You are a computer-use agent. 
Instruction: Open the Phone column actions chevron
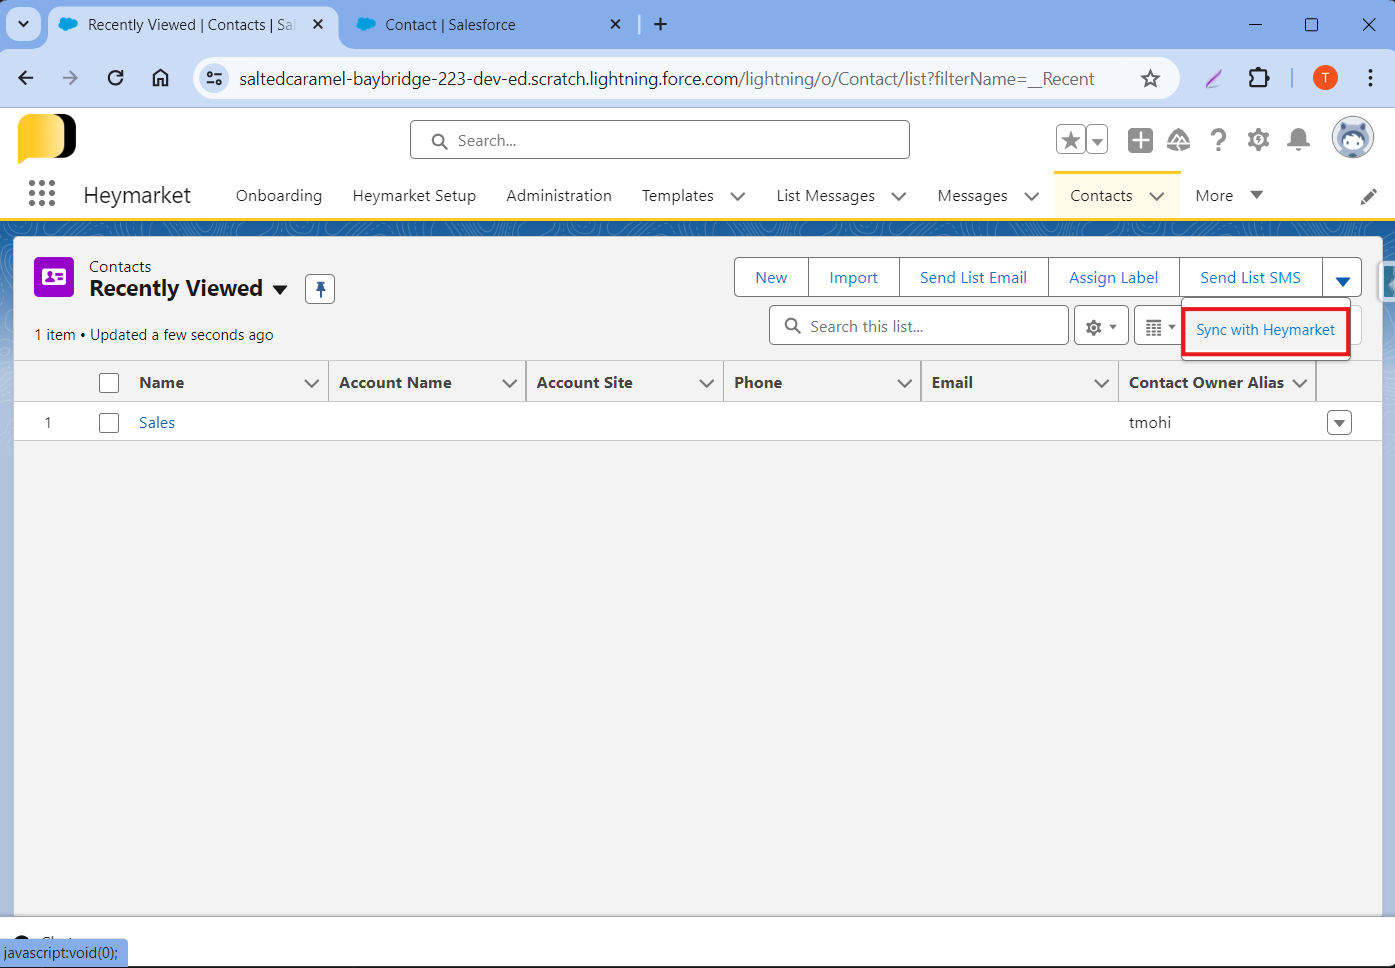pyautogui.click(x=904, y=383)
